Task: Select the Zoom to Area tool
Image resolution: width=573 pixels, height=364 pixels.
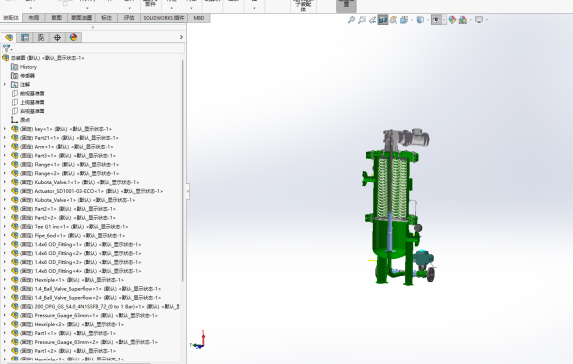Action: (x=362, y=20)
